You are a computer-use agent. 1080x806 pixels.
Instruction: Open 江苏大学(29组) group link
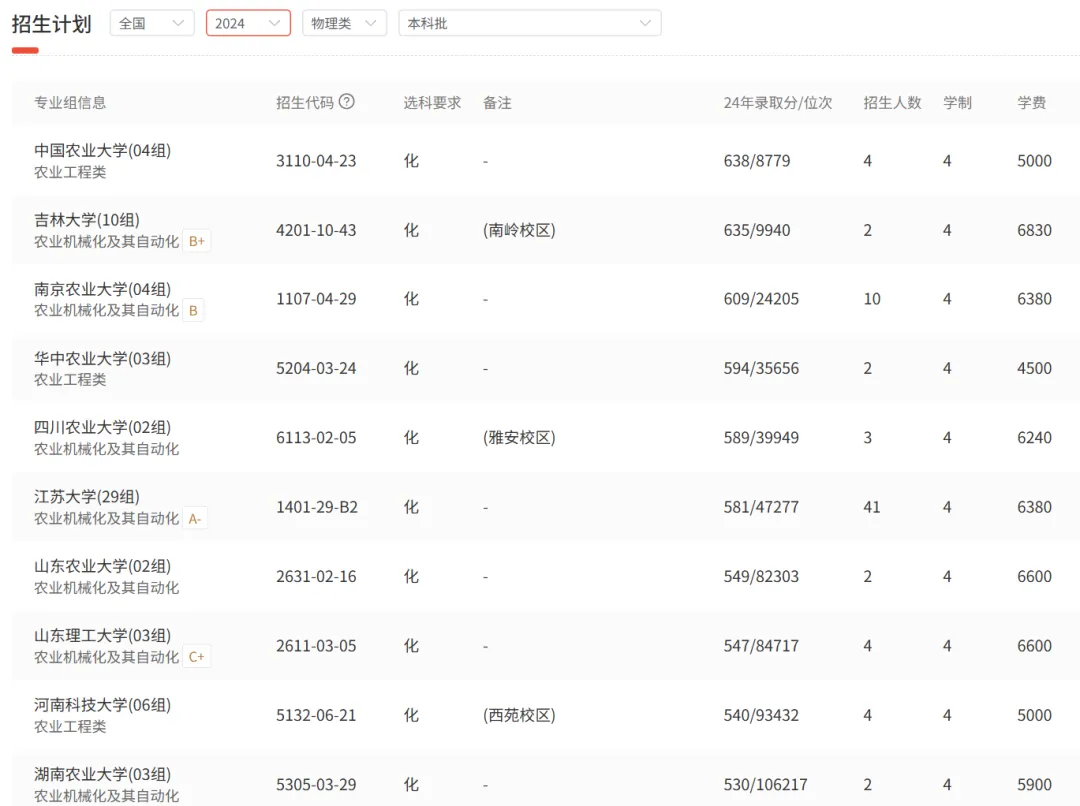[x=87, y=497]
